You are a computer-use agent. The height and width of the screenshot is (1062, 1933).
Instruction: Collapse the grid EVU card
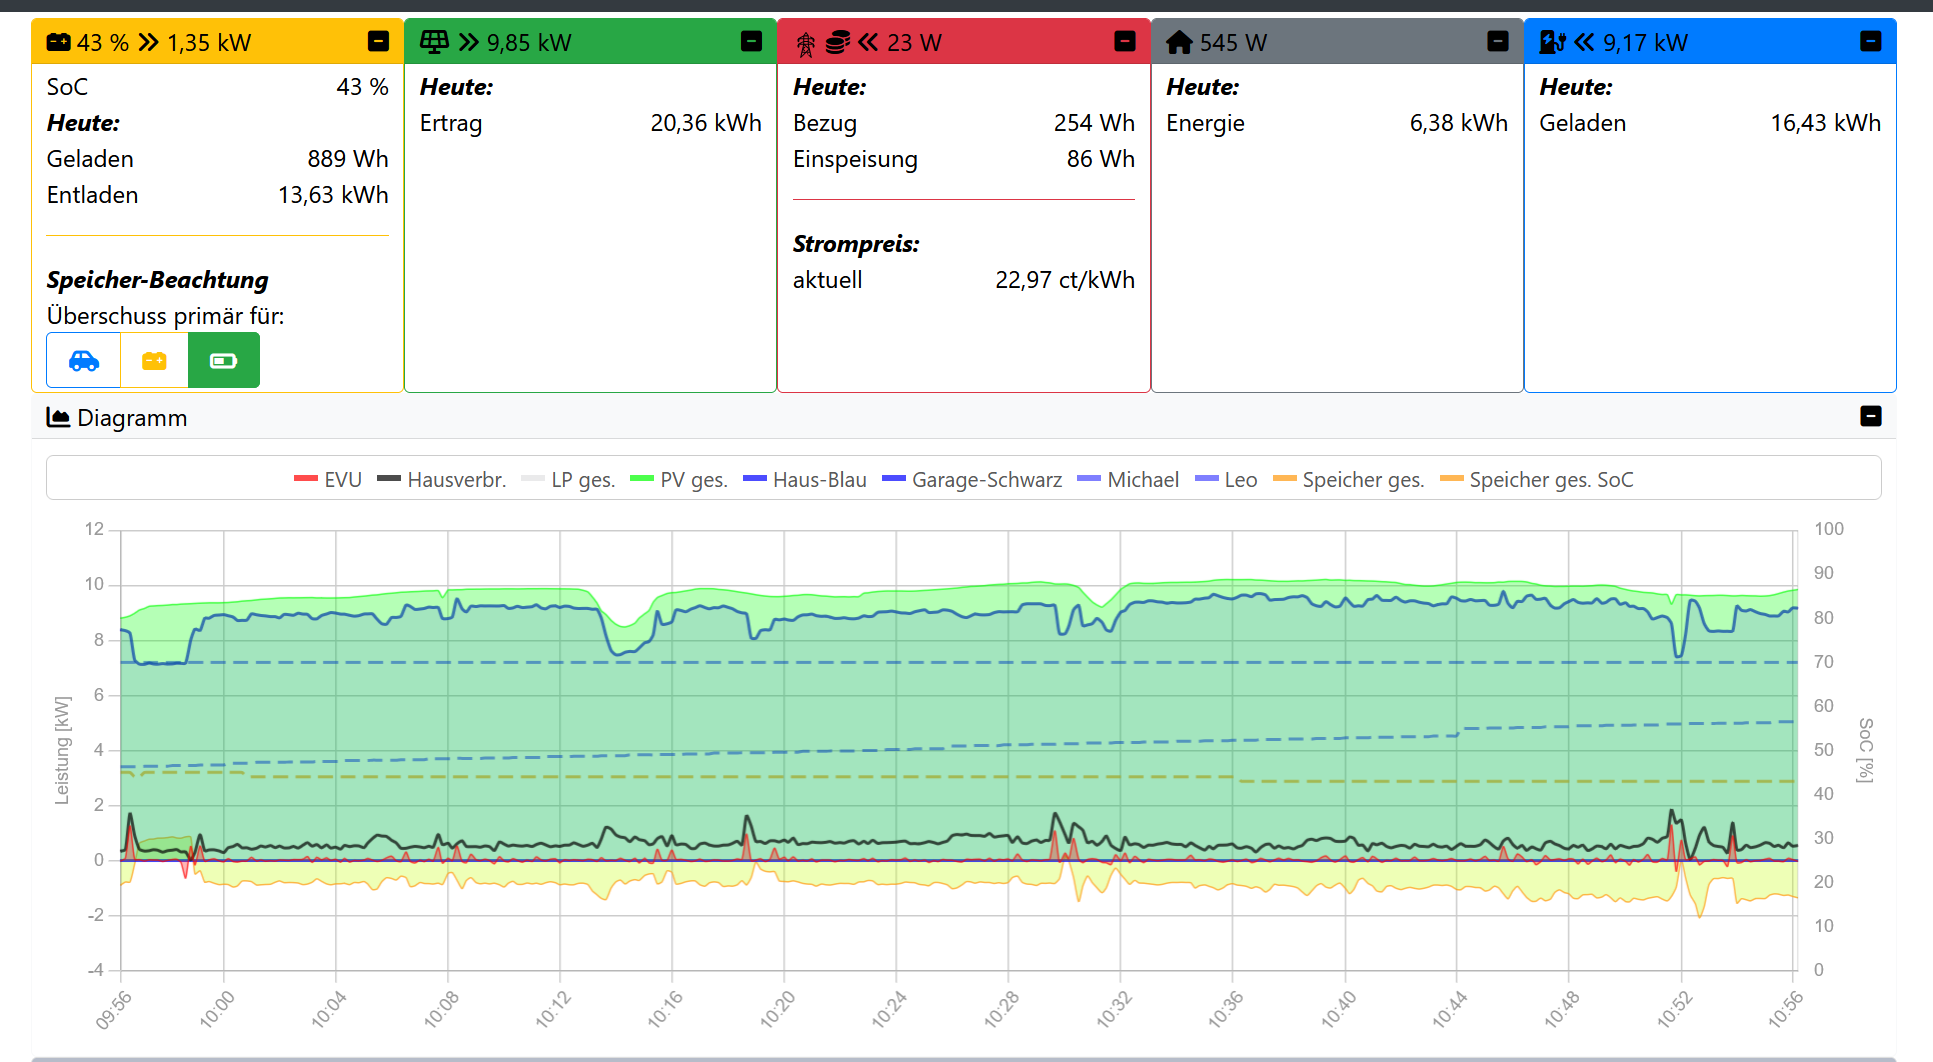[1124, 41]
